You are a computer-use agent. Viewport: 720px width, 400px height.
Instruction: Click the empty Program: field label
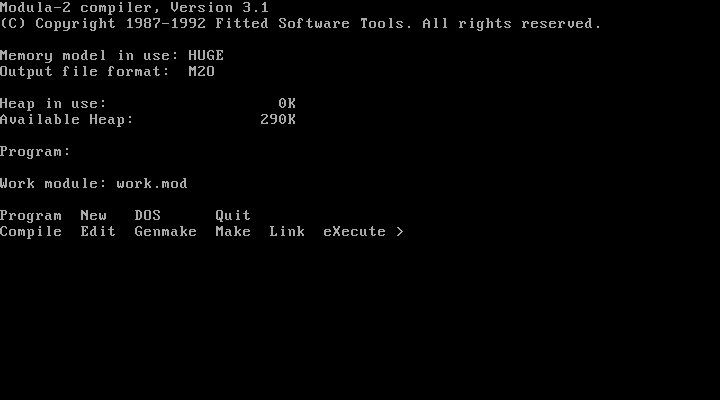35,152
